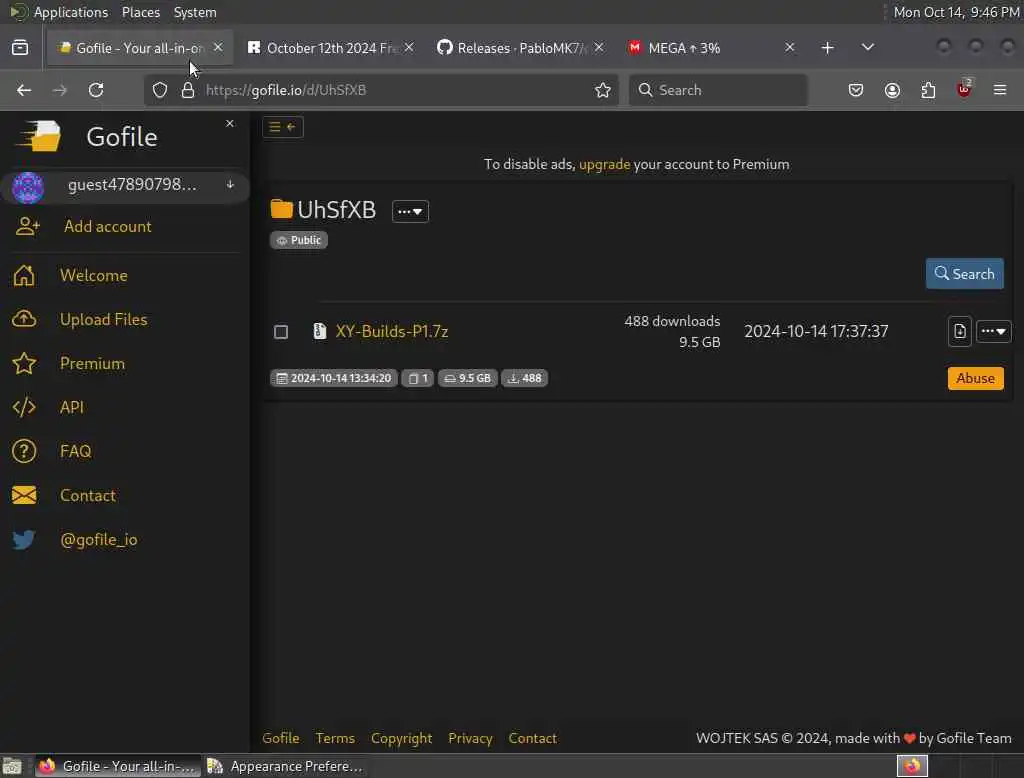The height and width of the screenshot is (778, 1024).
Task: Open @gofile_io Twitter link
Action: point(99,540)
